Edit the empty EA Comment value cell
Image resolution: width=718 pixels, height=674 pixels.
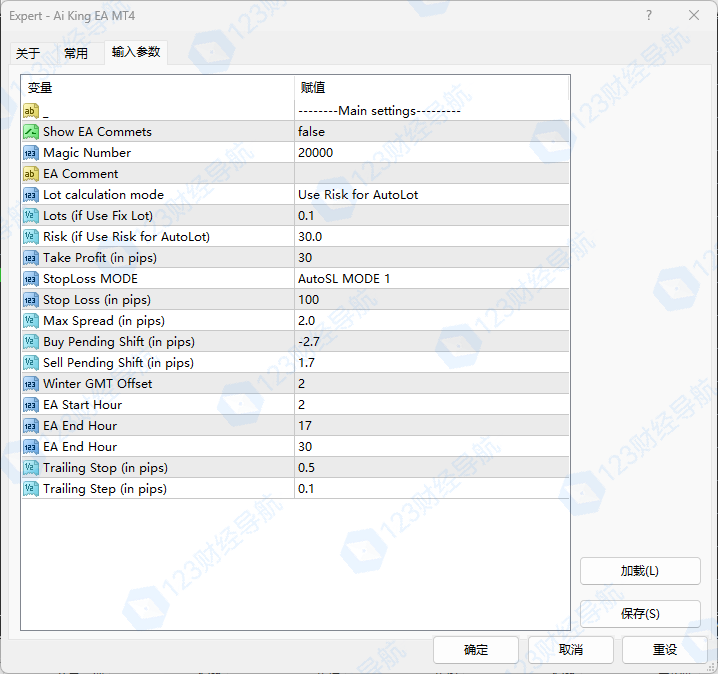click(432, 174)
